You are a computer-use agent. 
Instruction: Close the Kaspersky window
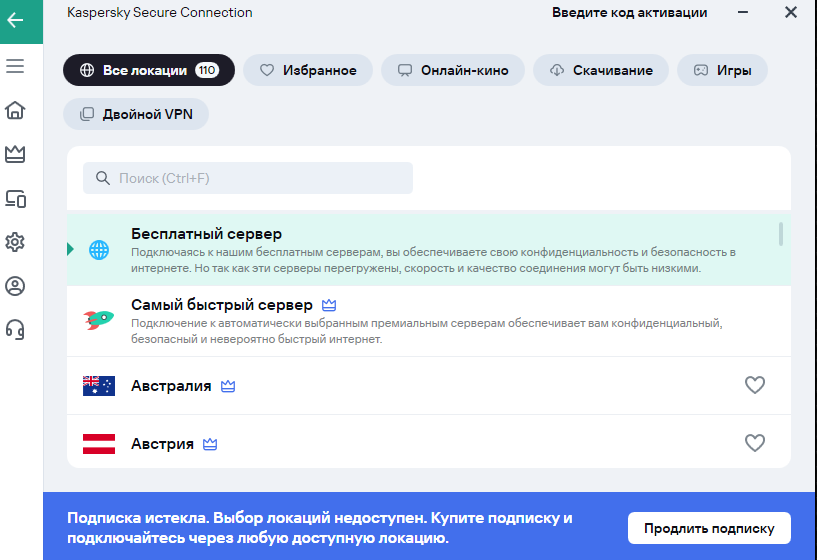pos(791,12)
